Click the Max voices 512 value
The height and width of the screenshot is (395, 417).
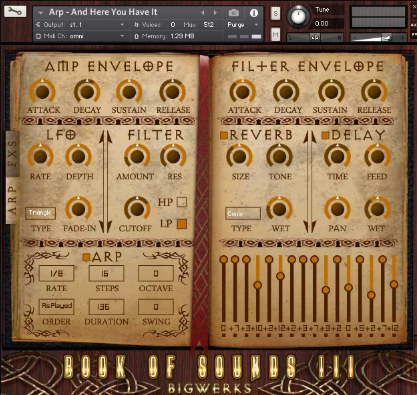tap(208, 25)
